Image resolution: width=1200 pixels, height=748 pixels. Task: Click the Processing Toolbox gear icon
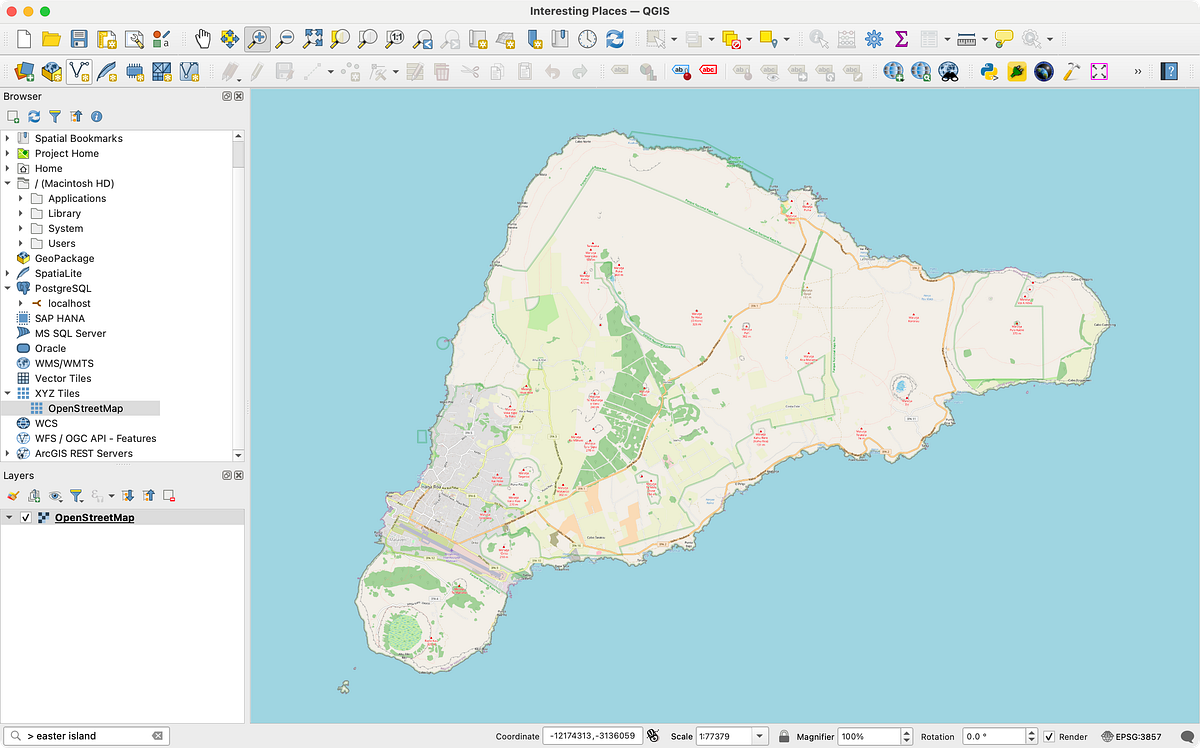[x=873, y=38]
